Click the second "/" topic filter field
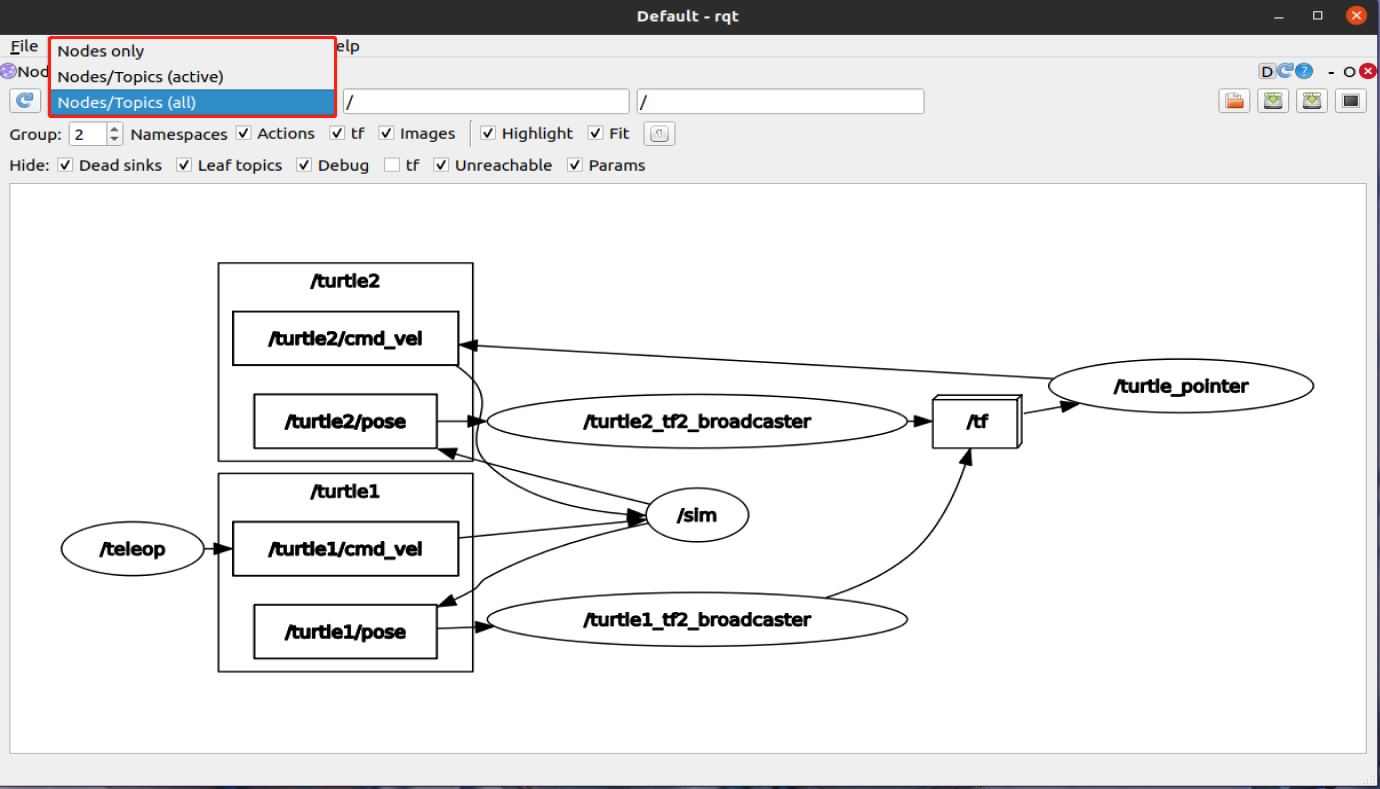The image size is (1380, 789). [780, 101]
